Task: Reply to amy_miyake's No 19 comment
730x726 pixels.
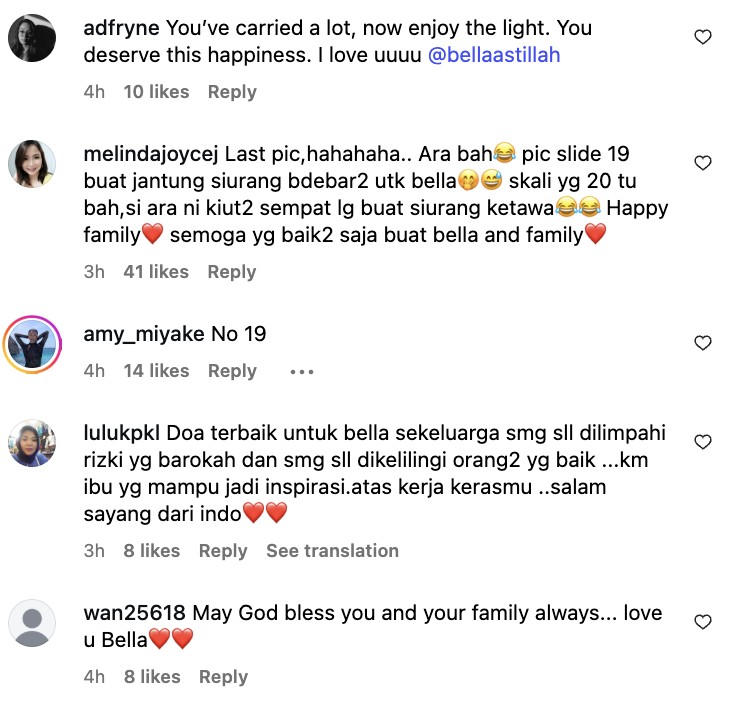Action: [232, 371]
